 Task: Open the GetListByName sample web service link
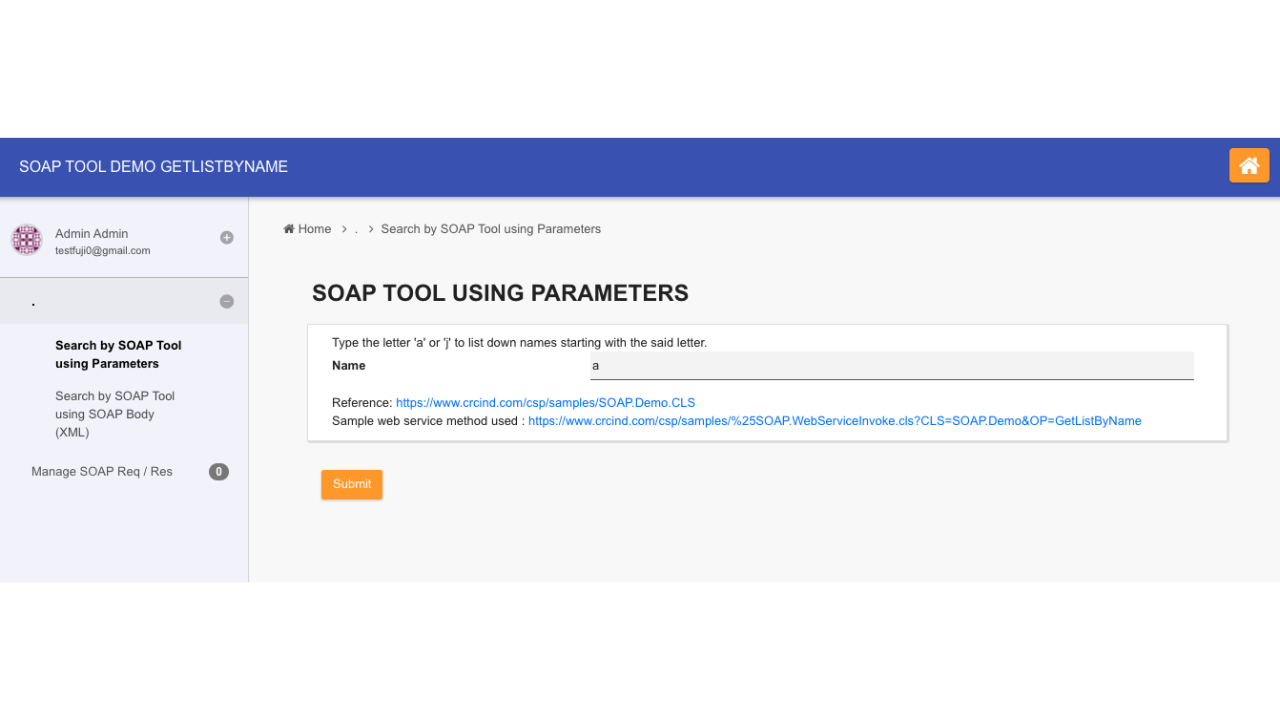[x=834, y=421]
